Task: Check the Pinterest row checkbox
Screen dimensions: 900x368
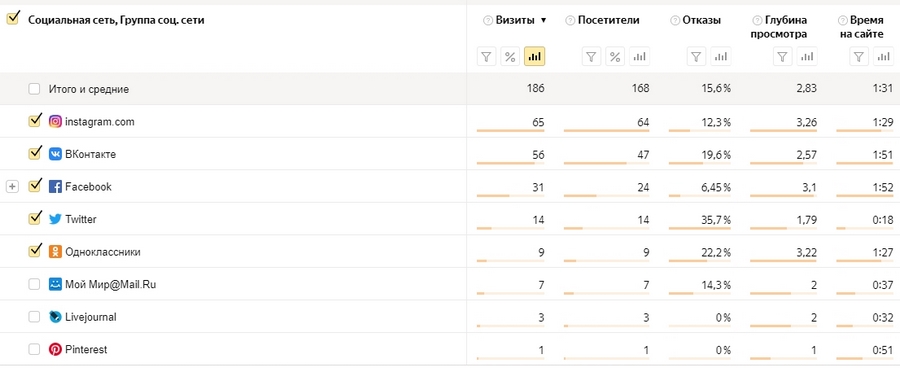Action: pyautogui.click(x=34, y=349)
